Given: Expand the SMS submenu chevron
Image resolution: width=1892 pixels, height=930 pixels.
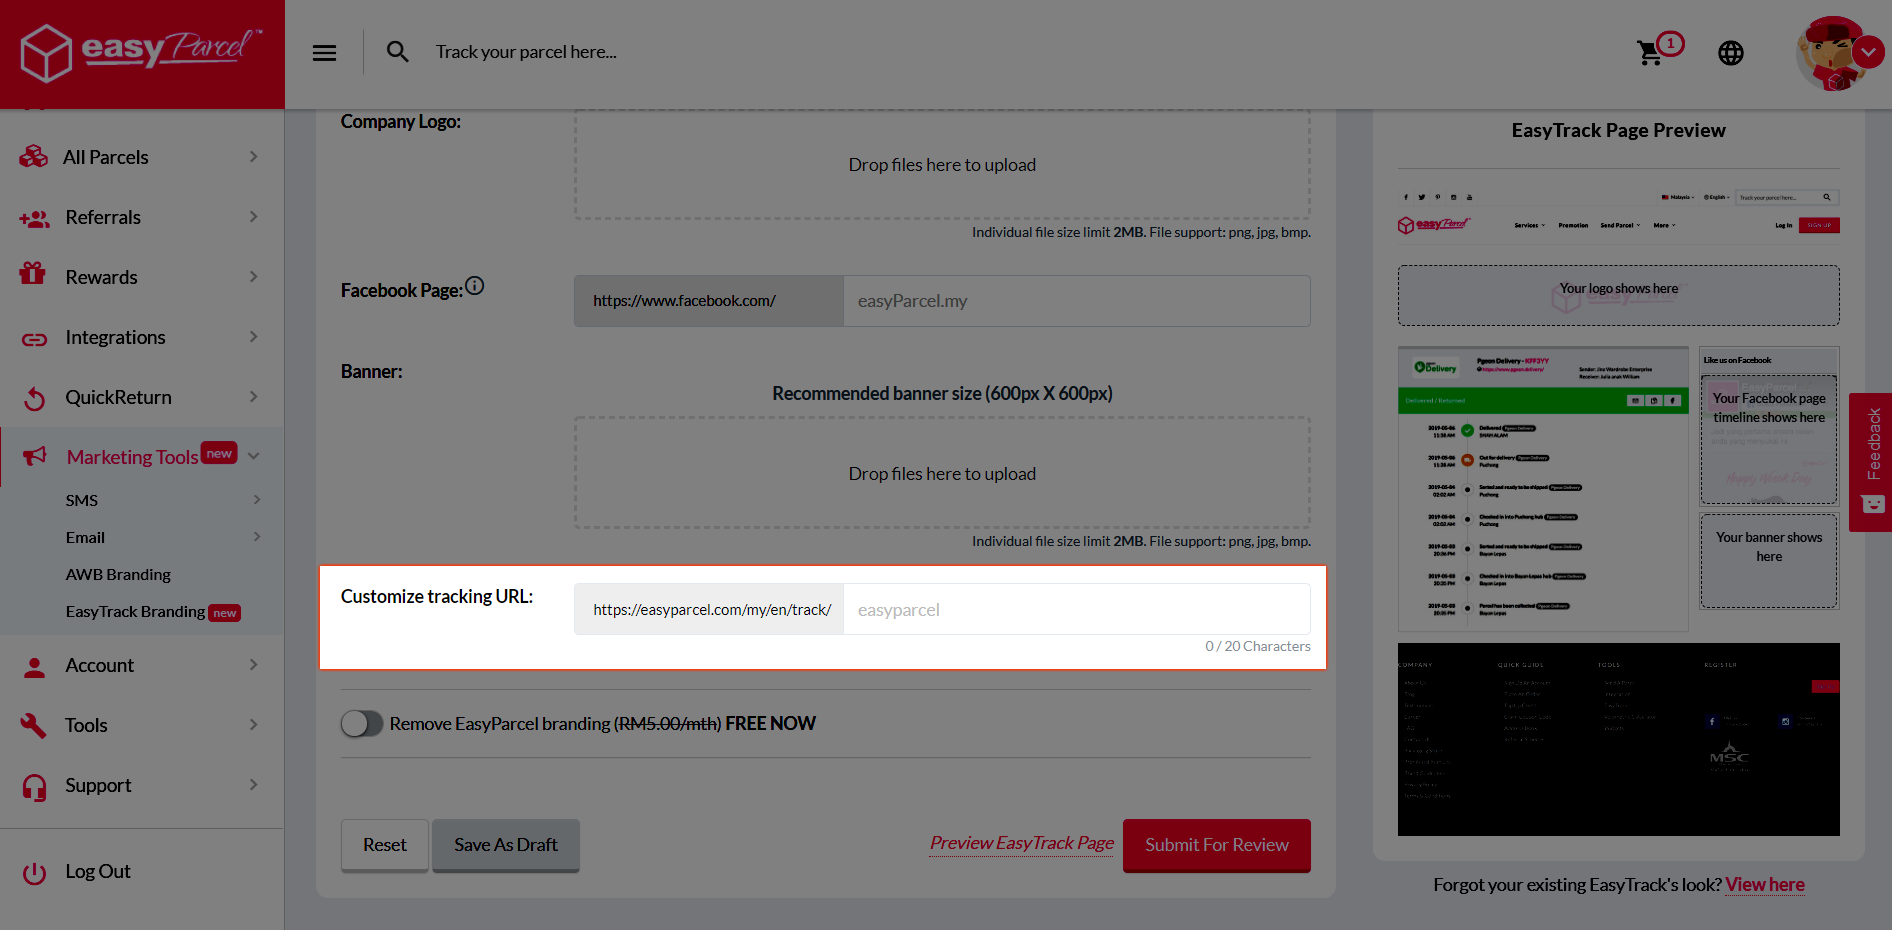Looking at the screenshot, I should click(x=257, y=500).
